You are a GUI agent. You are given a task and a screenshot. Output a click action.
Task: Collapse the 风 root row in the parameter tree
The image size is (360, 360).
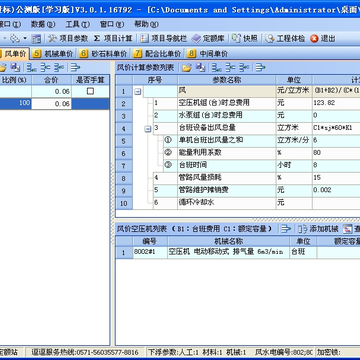pos(138,91)
